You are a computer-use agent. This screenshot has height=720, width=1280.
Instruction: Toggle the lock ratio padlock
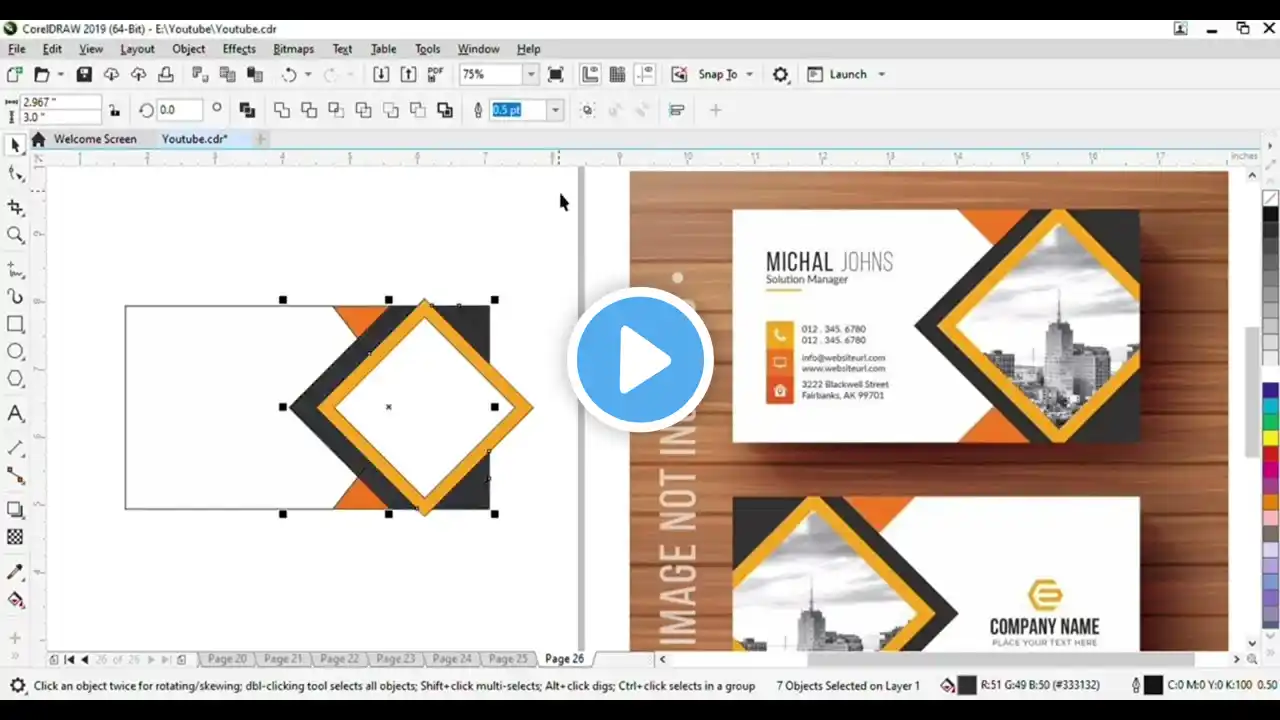coord(114,110)
